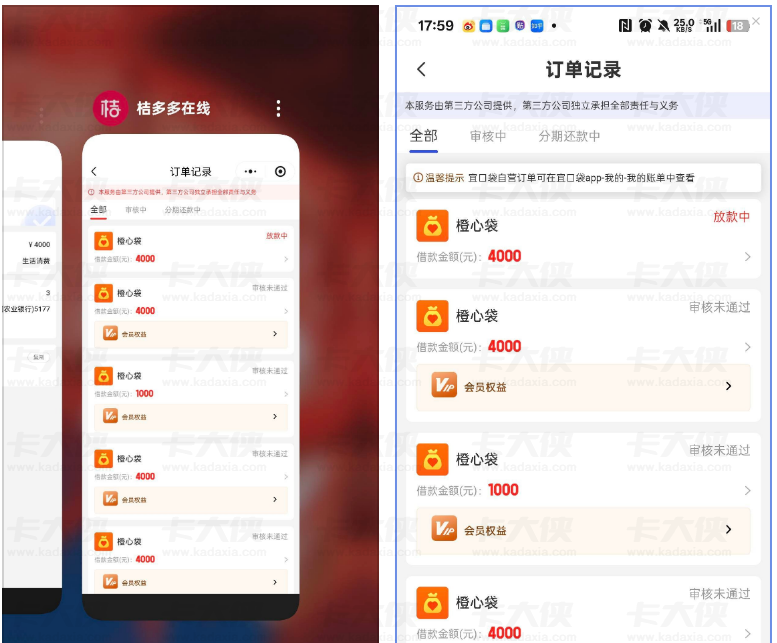This screenshot has width=777, height=643.
Task: Tap 会员权益 arrow under 4000 order on right
Action: (728, 385)
